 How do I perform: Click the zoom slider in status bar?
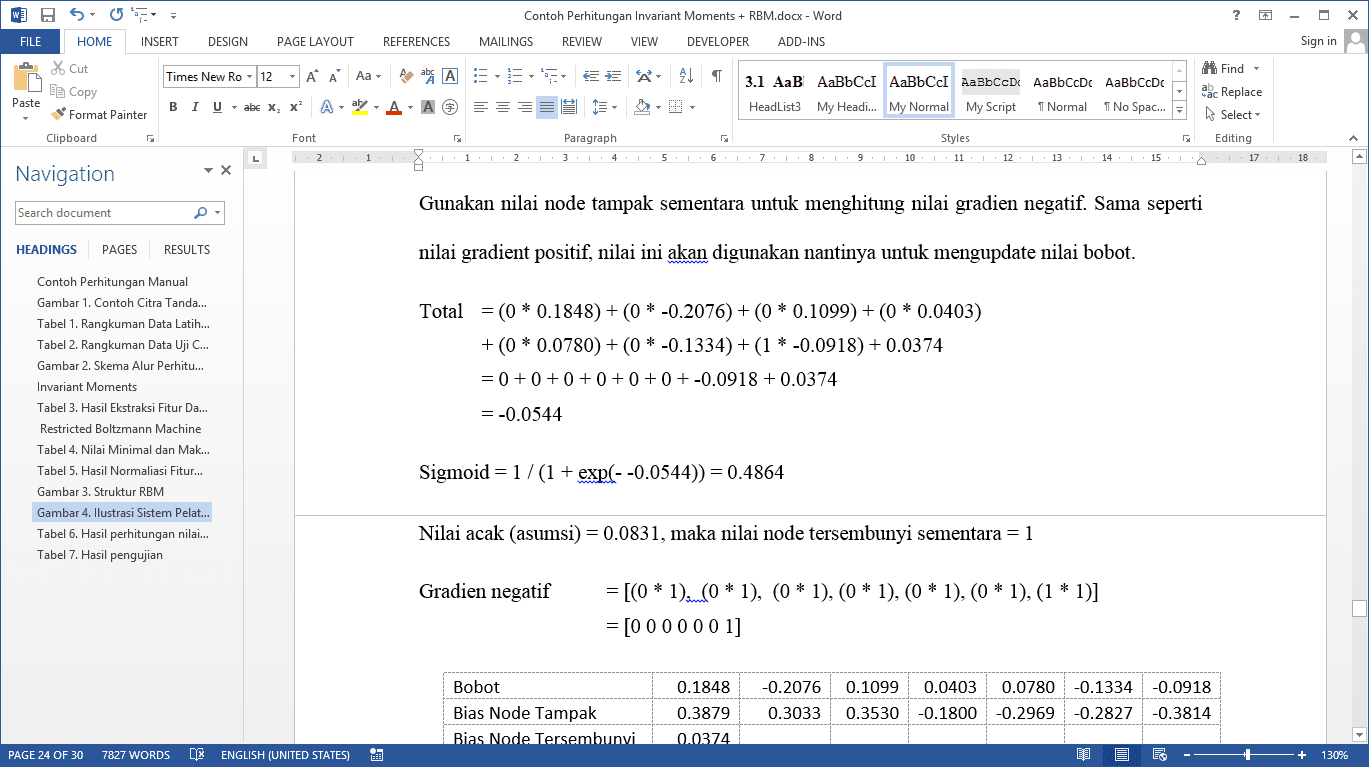tap(1247, 755)
